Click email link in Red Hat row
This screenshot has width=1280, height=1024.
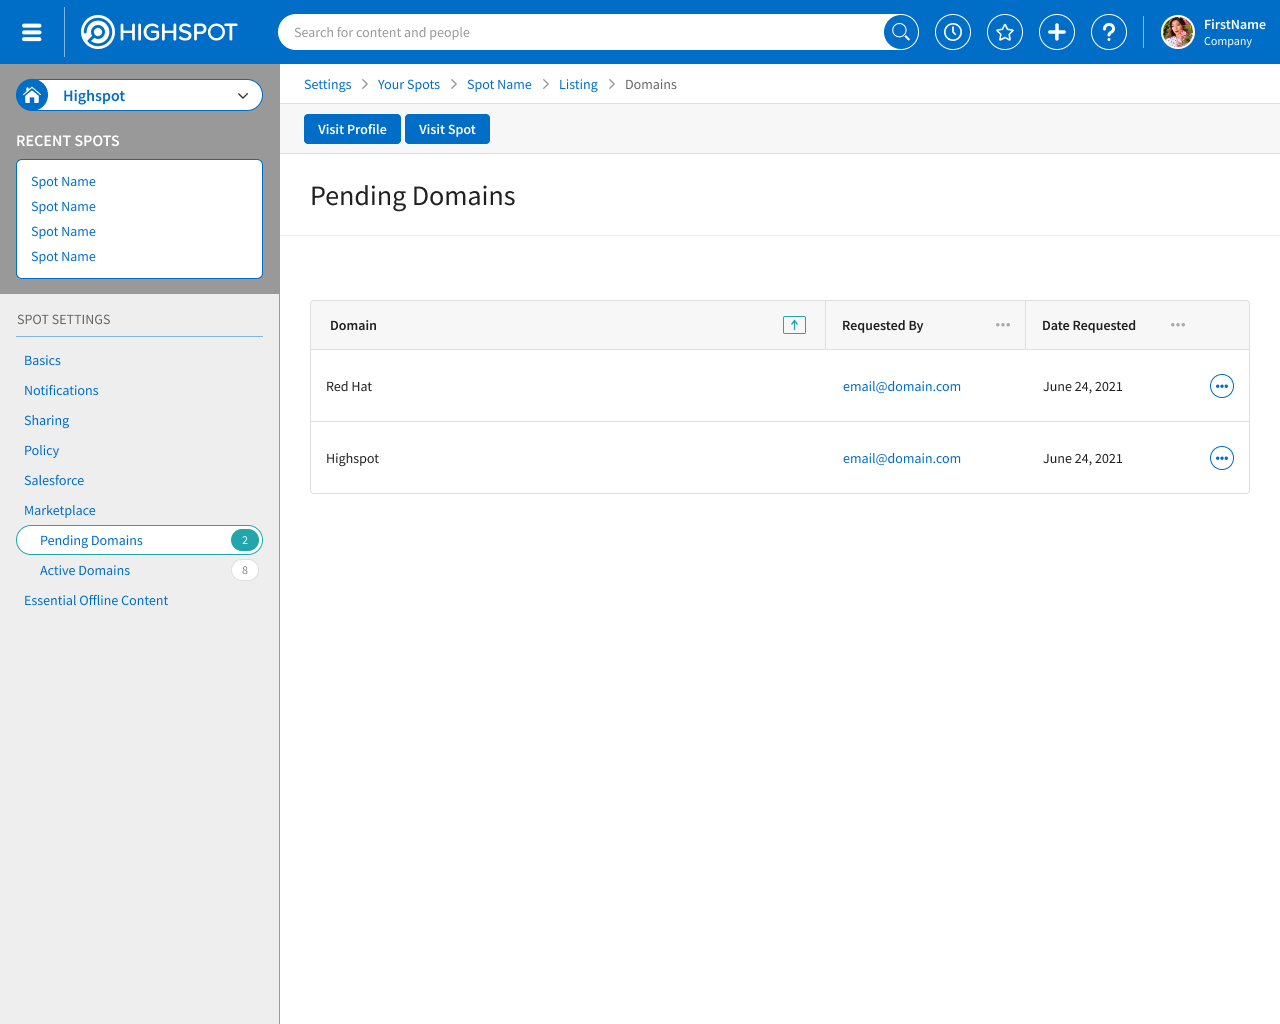(902, 386)
